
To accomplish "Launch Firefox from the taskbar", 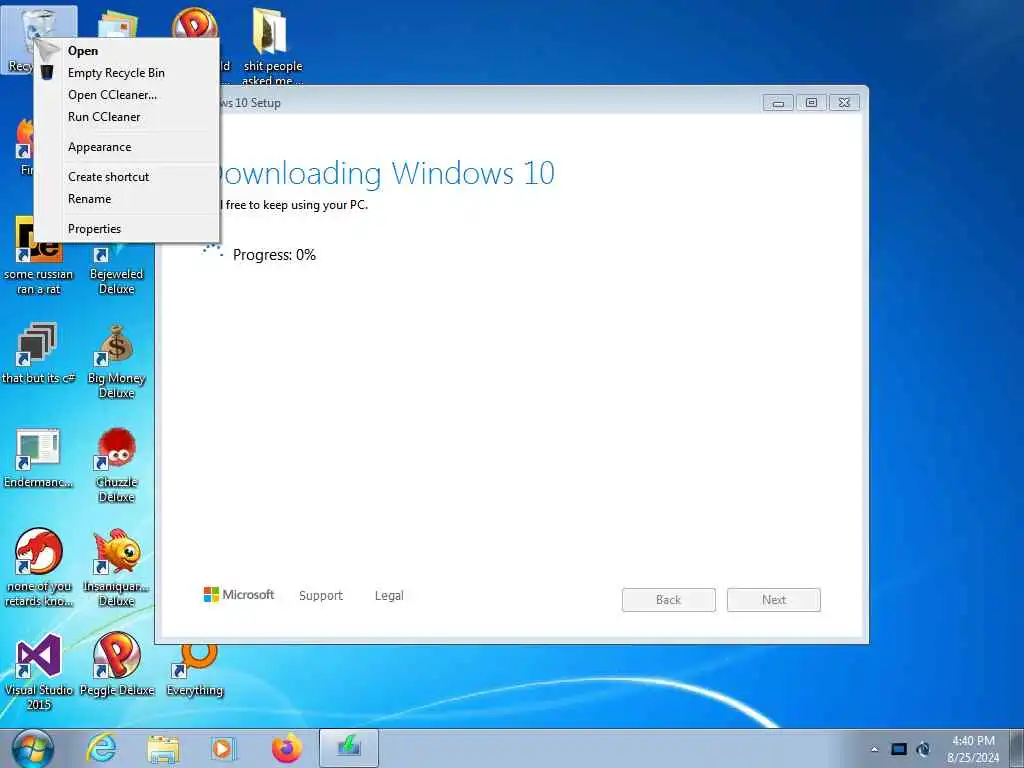I will tap(287, 748).
